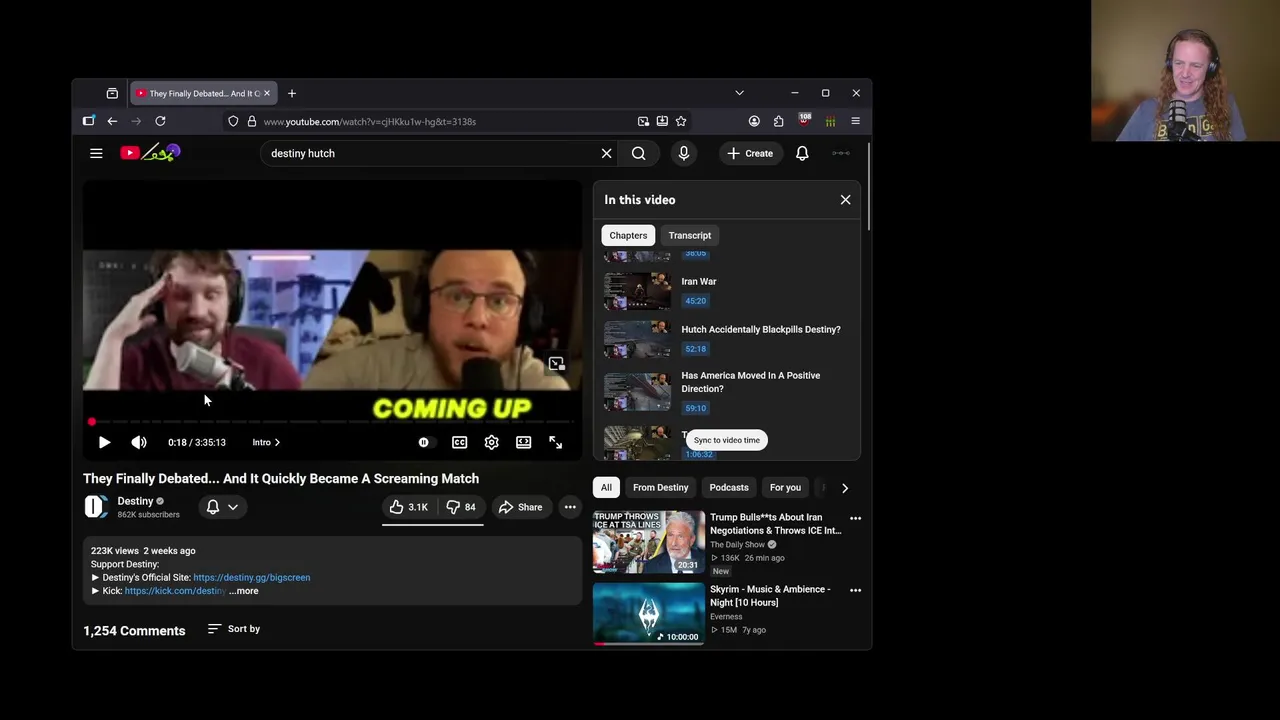
Task: Show more filter chips with right arrow
Action: pyautogui.click(x=845, y=488)
